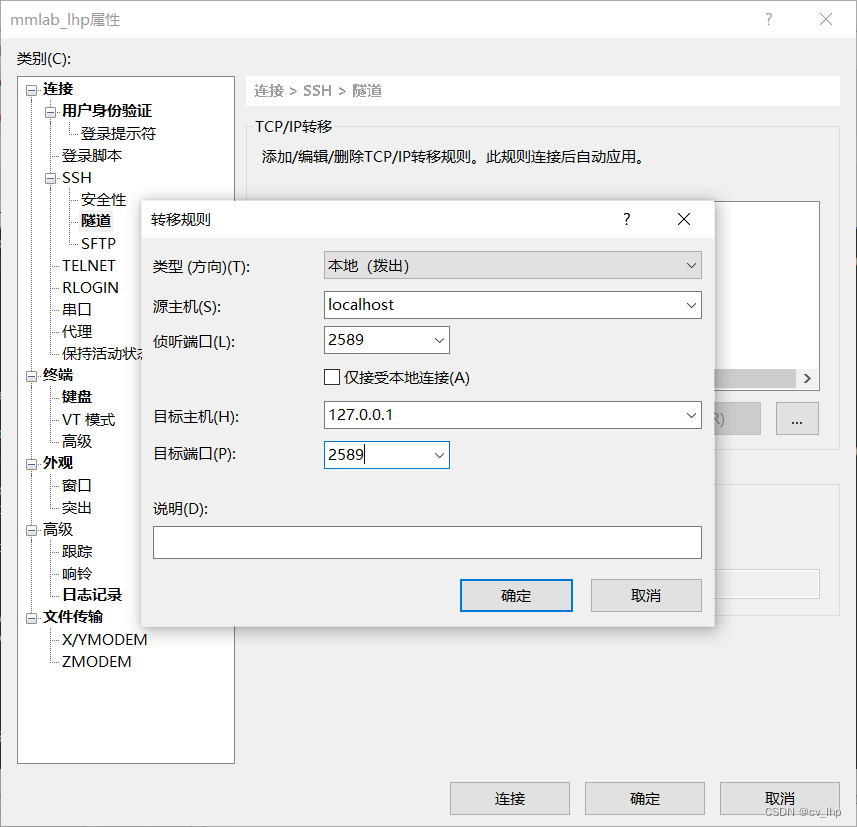Select 高级 under 终端
Screen dimensions: 857x827
click(x=77, y=441)
